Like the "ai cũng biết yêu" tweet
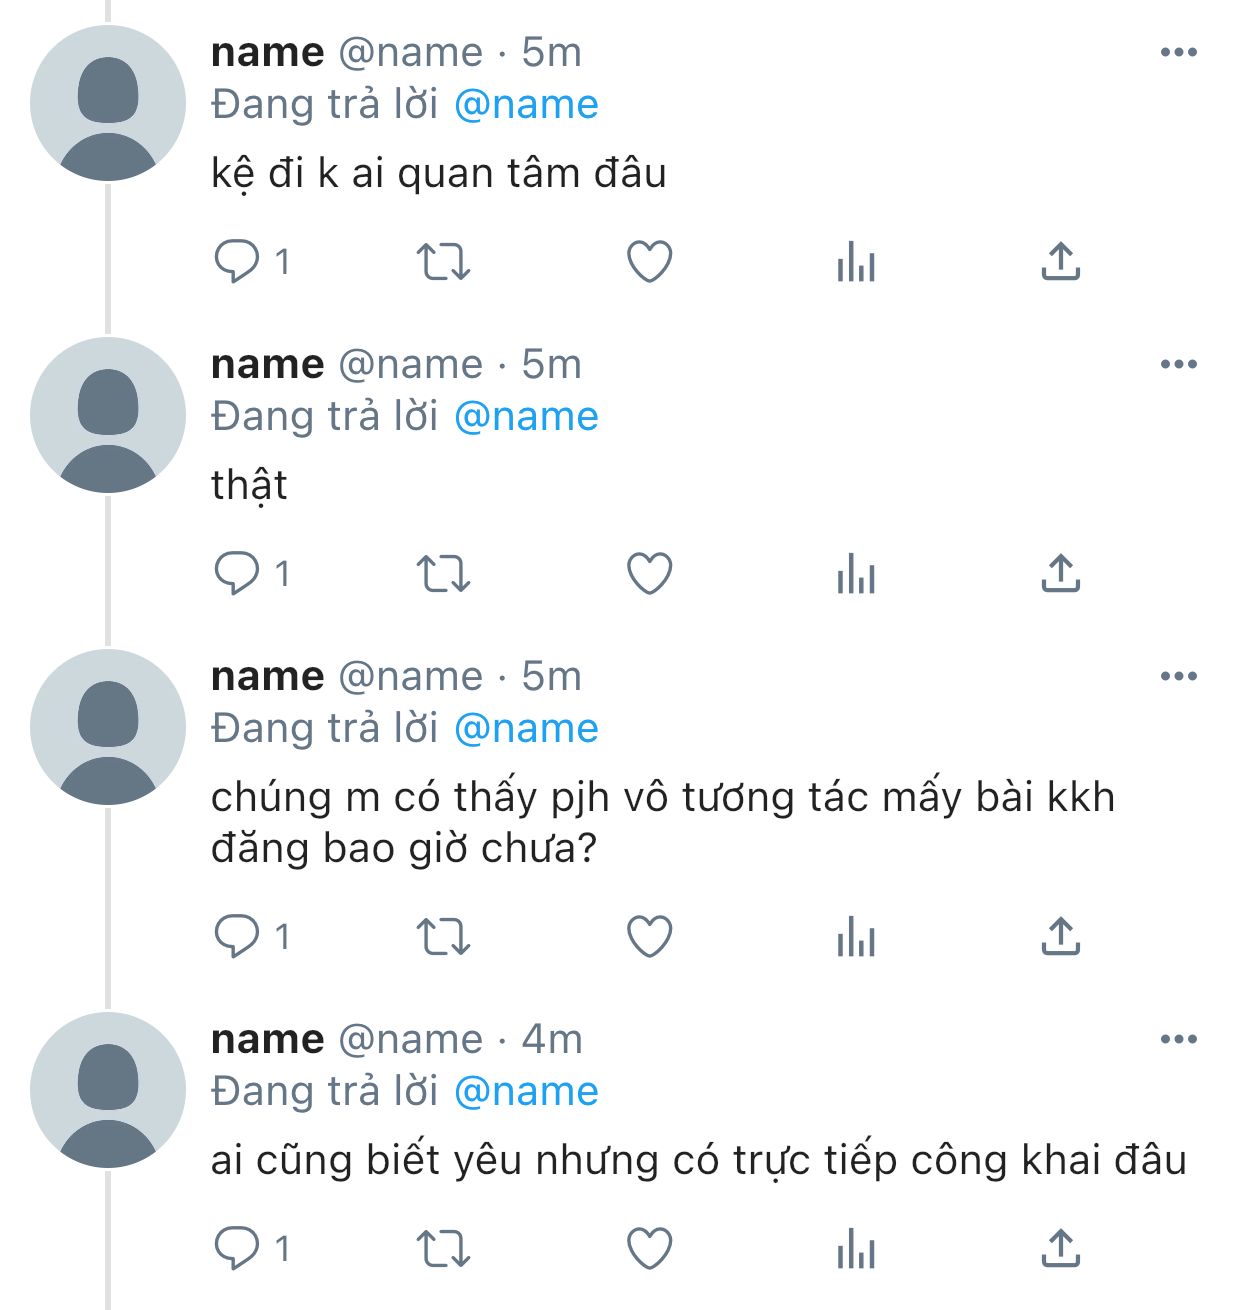Screen dimensions: 1242x1310 pos(649,1249)
